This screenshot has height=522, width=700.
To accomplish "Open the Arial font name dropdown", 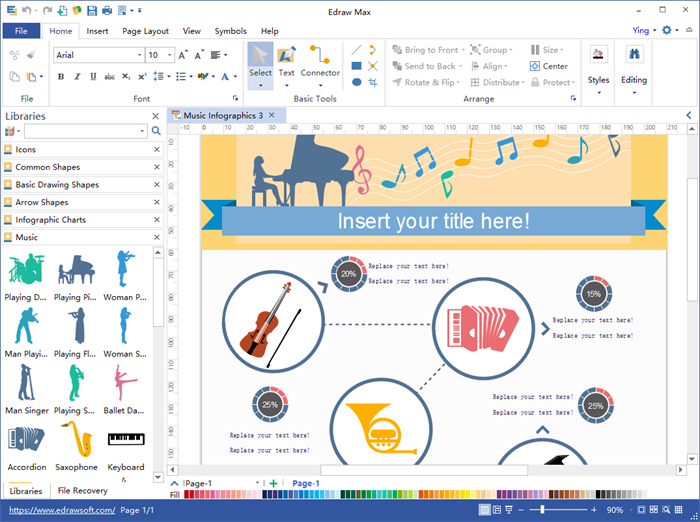I will [x=98, y=55].
